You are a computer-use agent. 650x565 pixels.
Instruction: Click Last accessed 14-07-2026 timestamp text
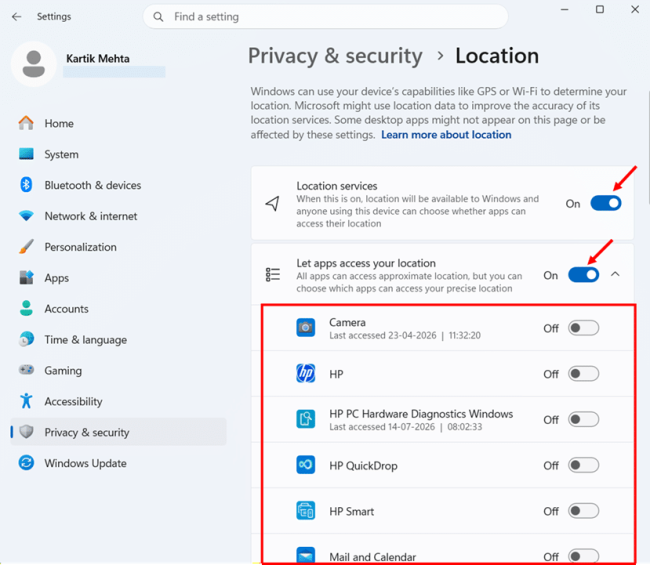coord(405,427)
